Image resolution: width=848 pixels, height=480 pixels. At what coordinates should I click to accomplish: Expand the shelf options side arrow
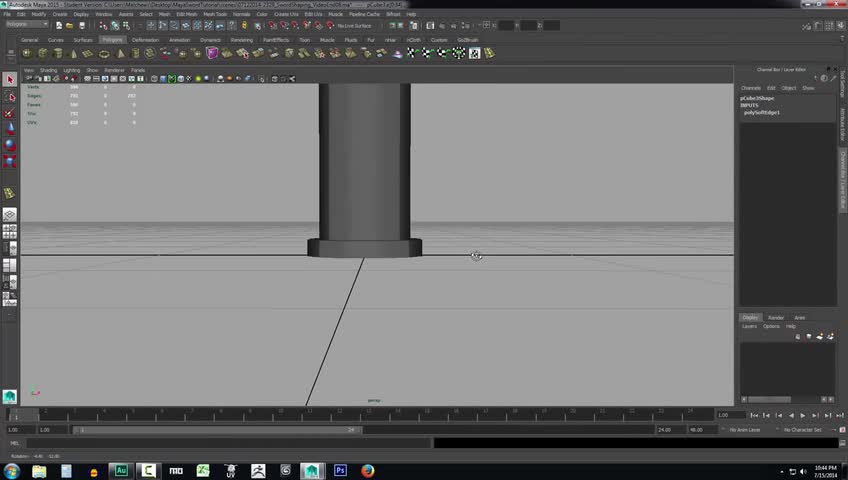(10, 54)
